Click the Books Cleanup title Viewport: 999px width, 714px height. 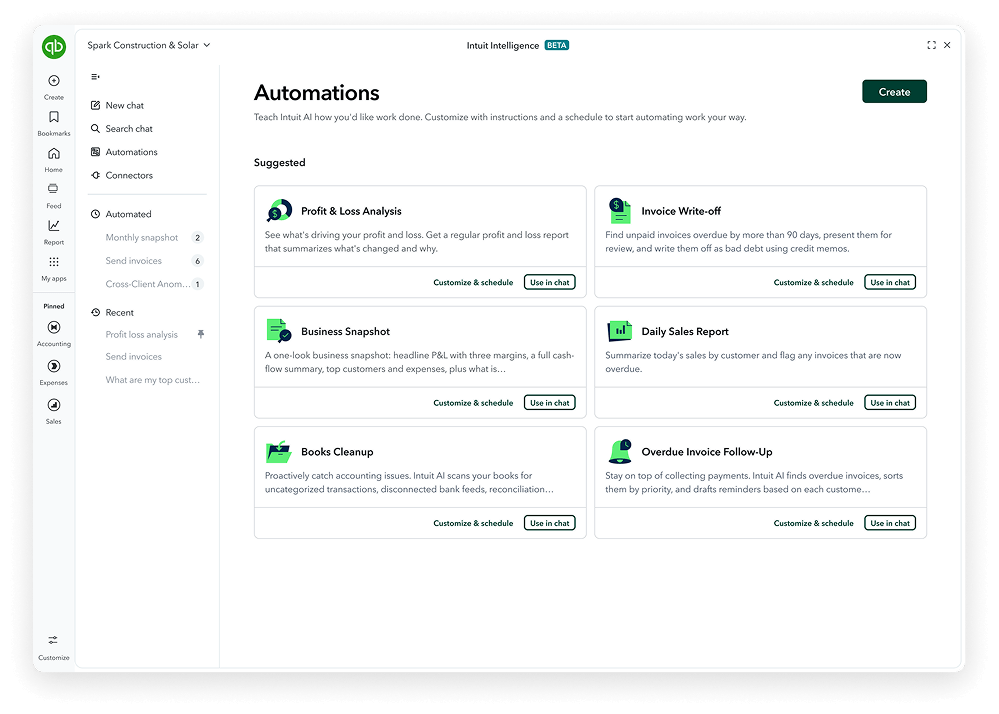point(337,452)
